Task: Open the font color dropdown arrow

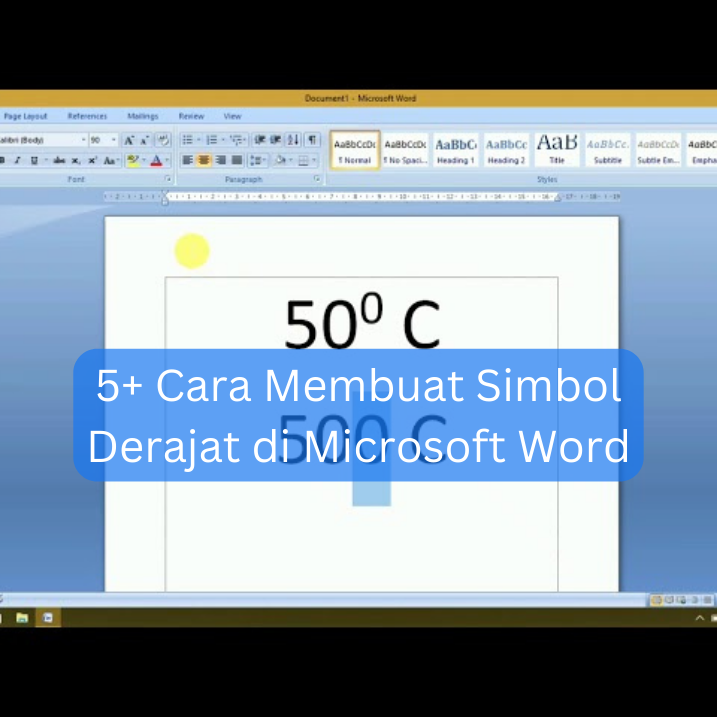Action: click(167, 161)
